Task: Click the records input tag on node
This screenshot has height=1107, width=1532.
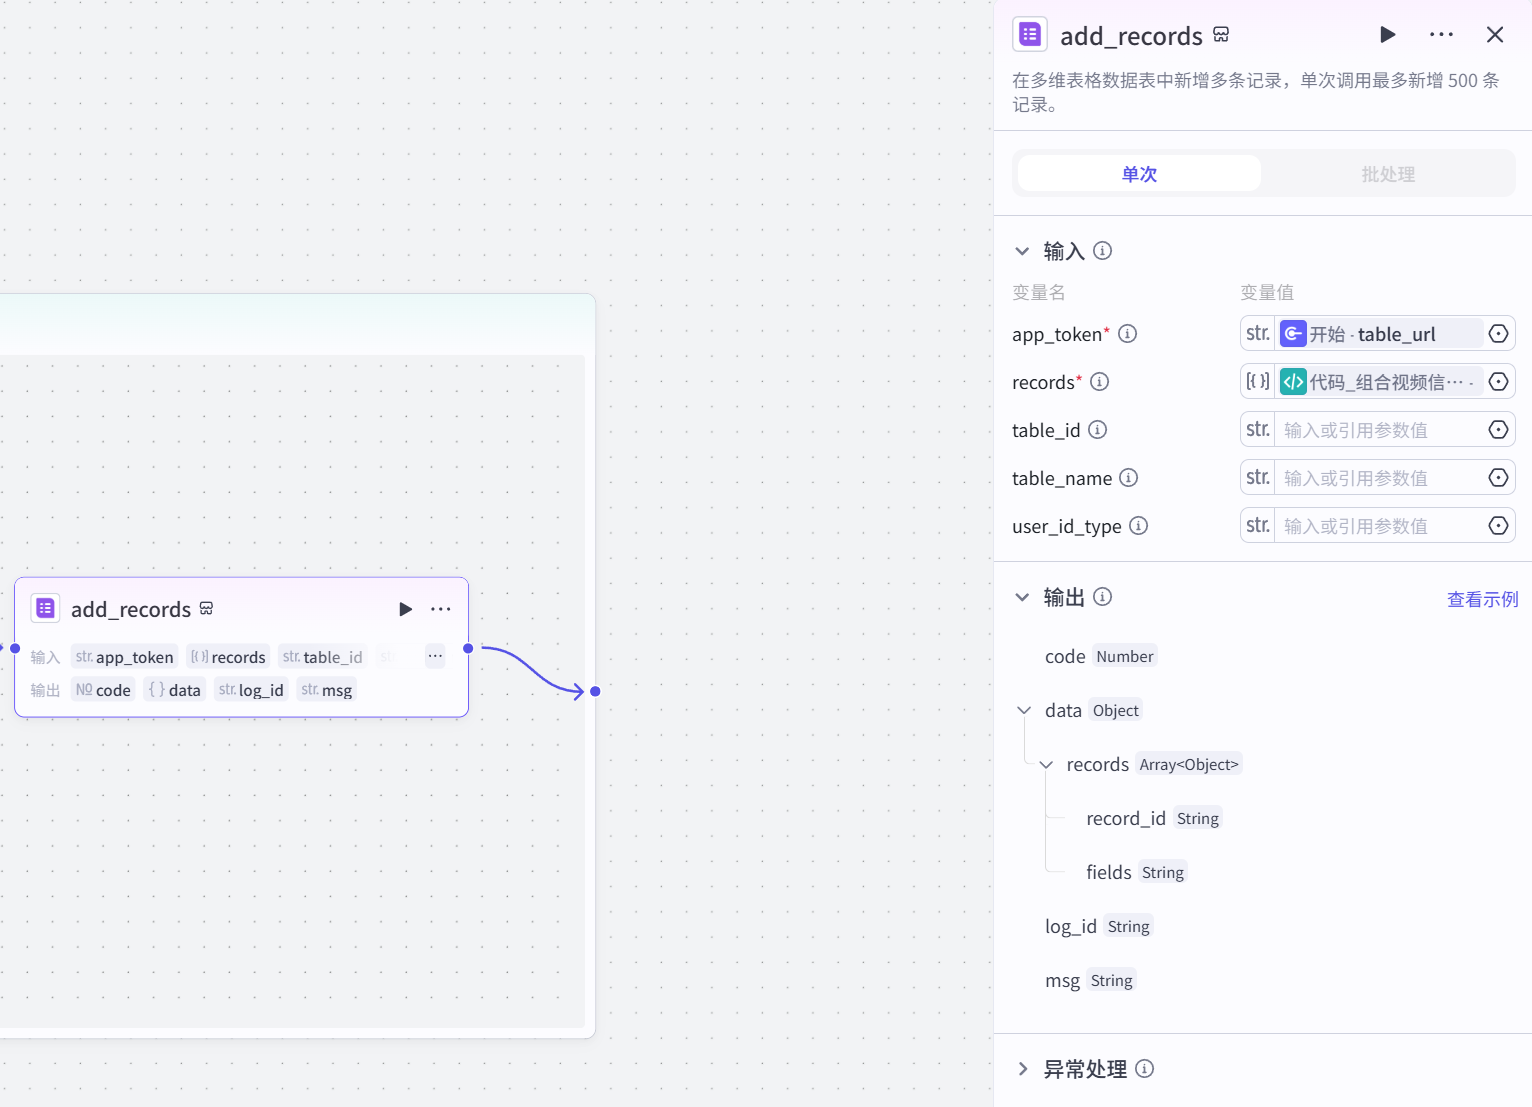Action: [228, 657]
